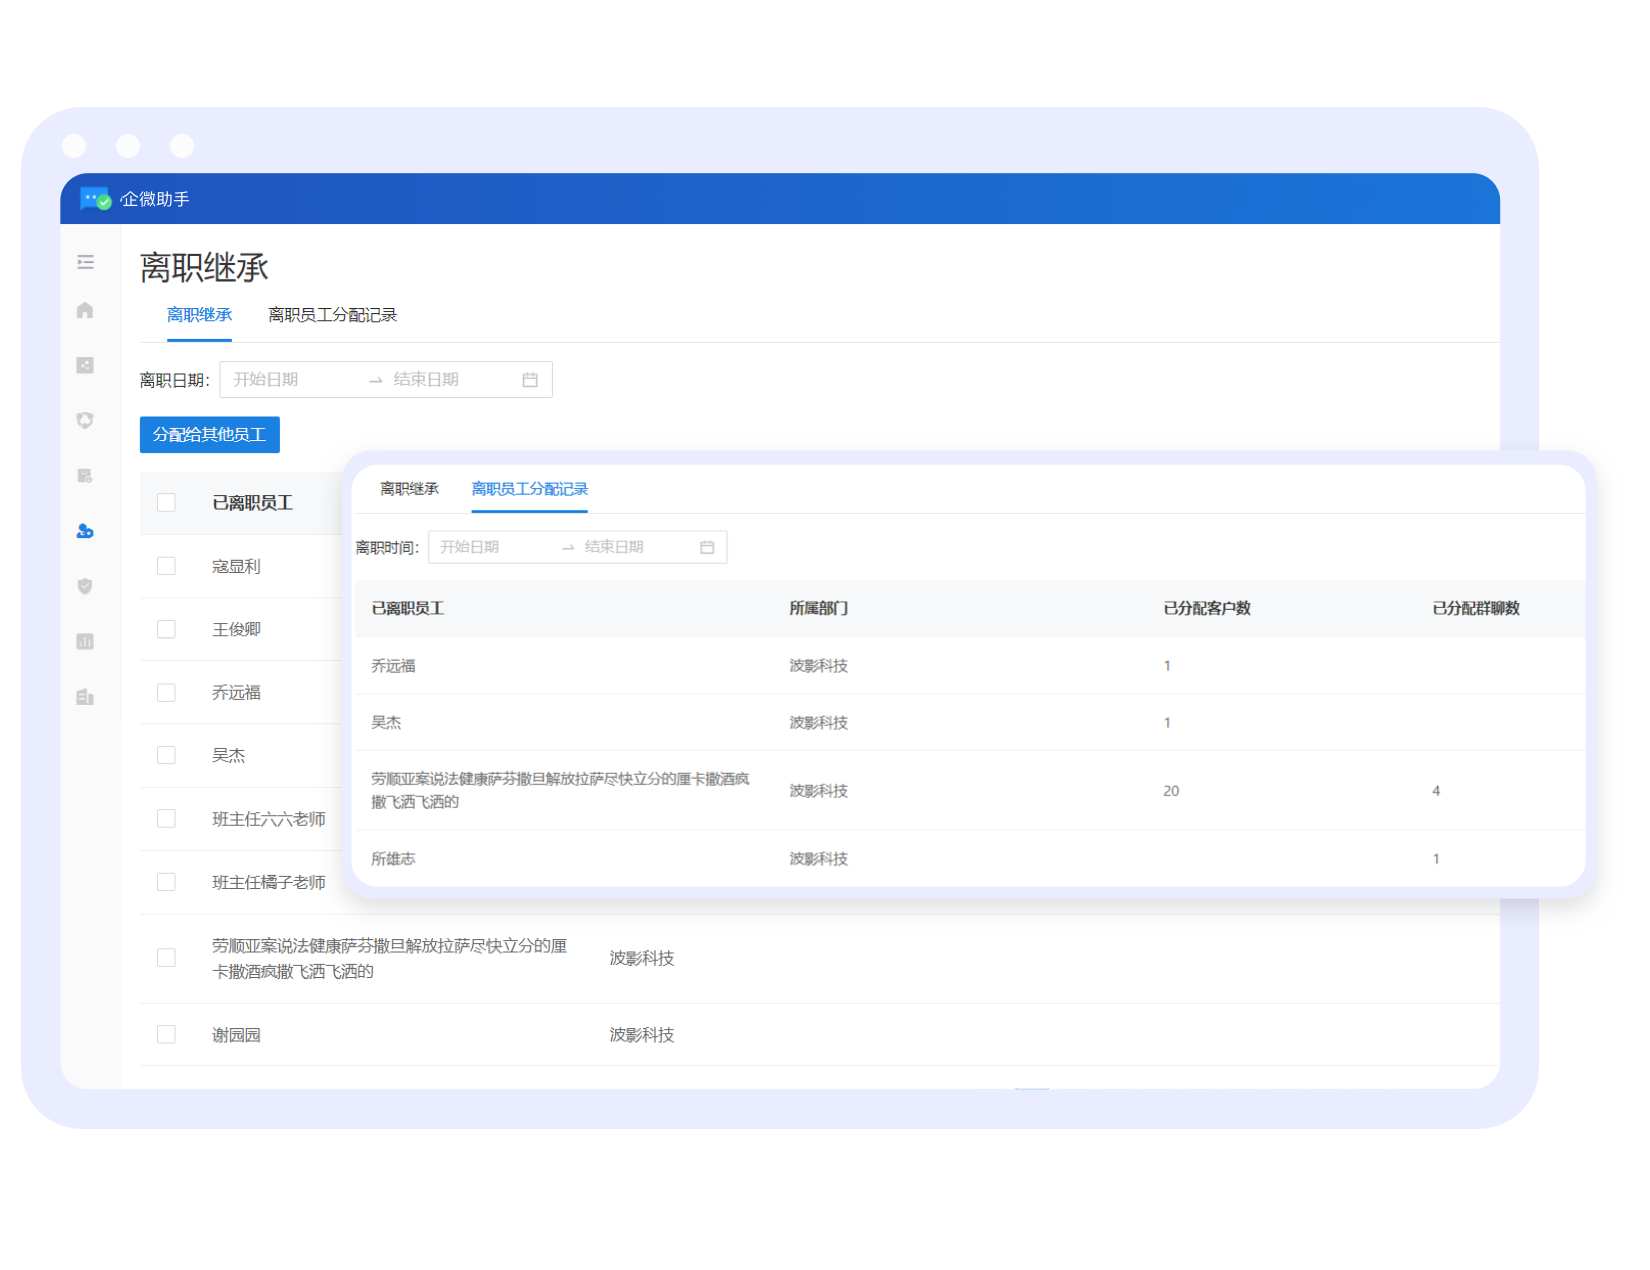Check the box for 劳顺亚案说法 long-name row
This screenshot has width=1650, height=1270.
tap(166, 958)
